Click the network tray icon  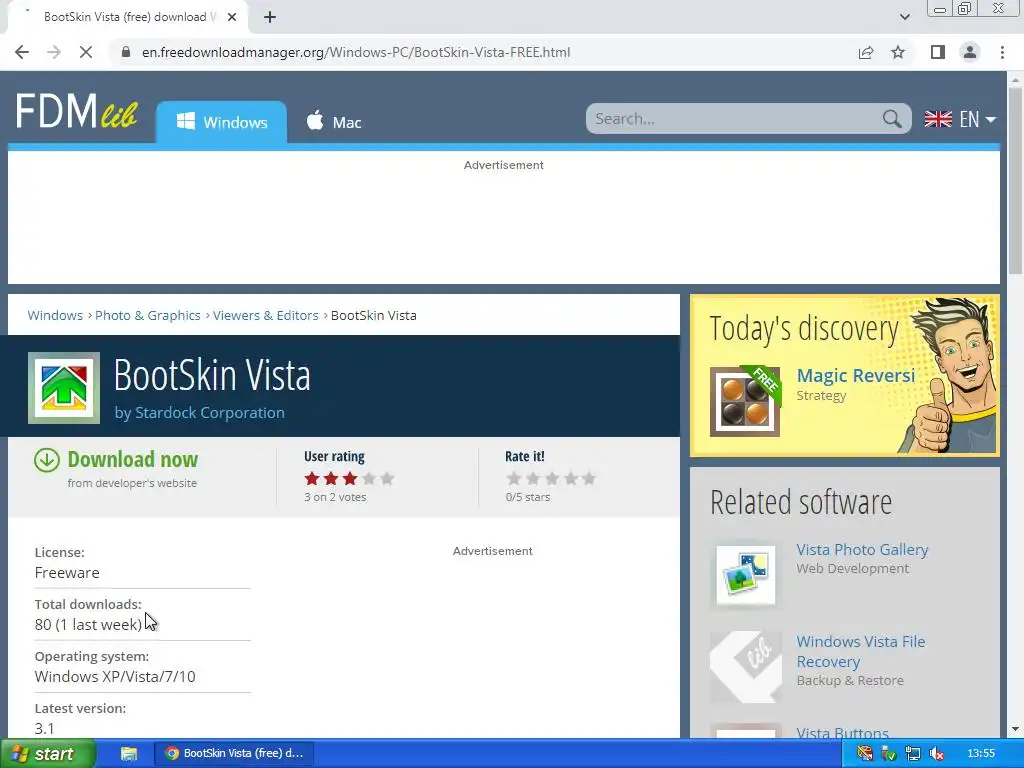coord(912,754)
